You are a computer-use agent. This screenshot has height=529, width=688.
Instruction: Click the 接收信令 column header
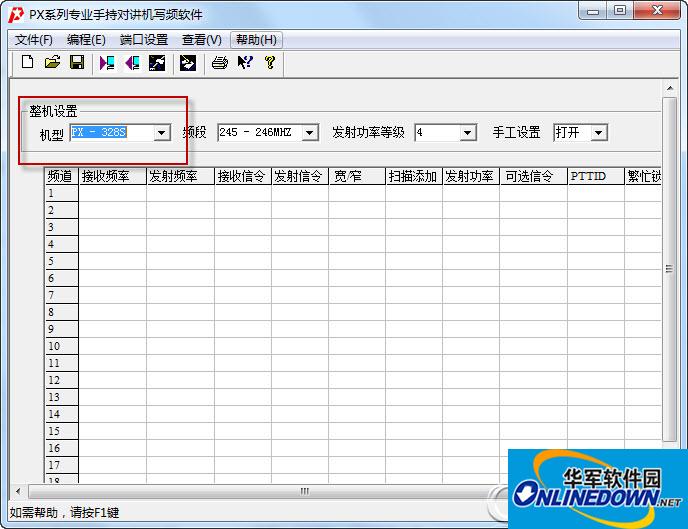pos(243,176)
